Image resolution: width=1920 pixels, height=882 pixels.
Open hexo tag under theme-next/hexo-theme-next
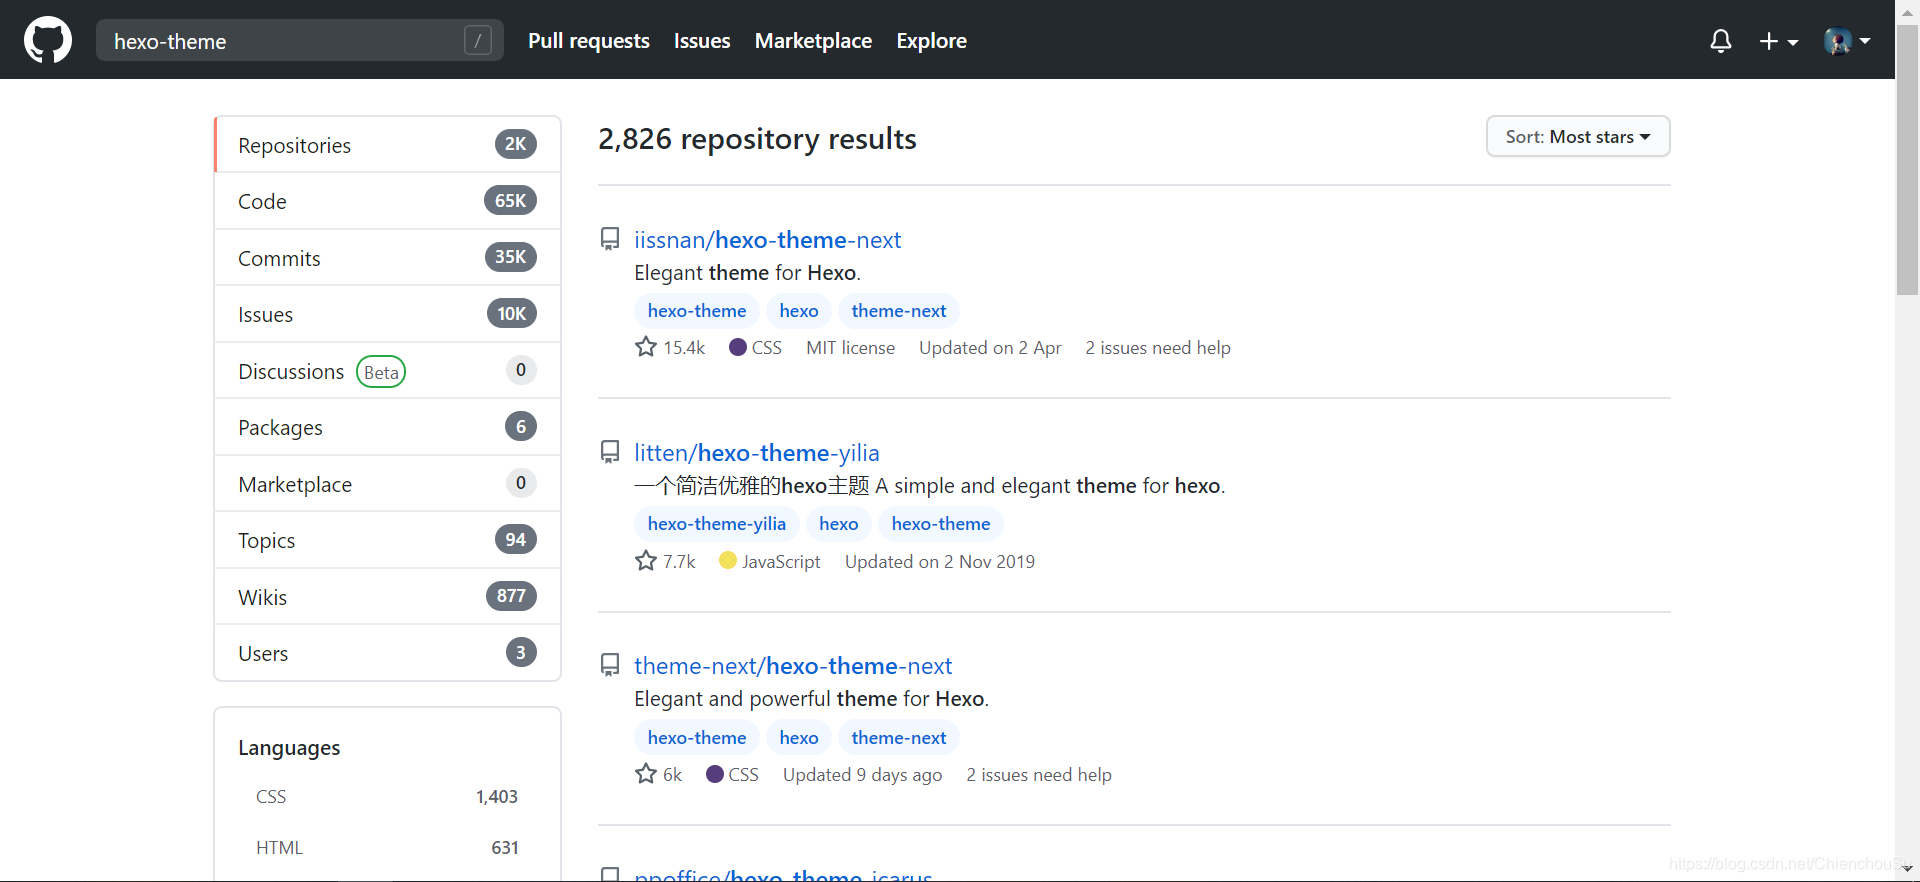click(799, 738)
